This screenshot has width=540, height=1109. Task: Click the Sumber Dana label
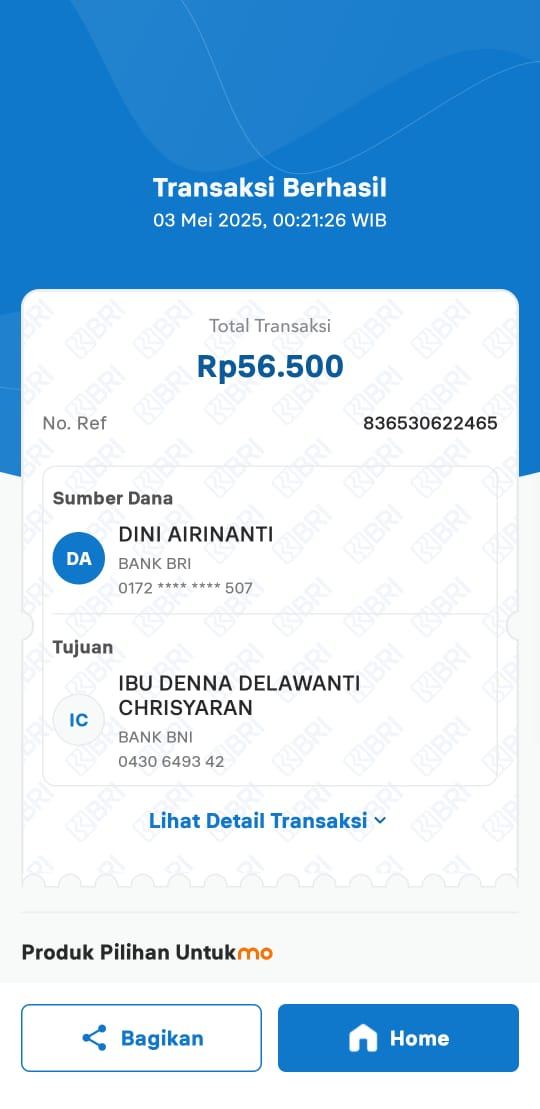coord(113,498)
